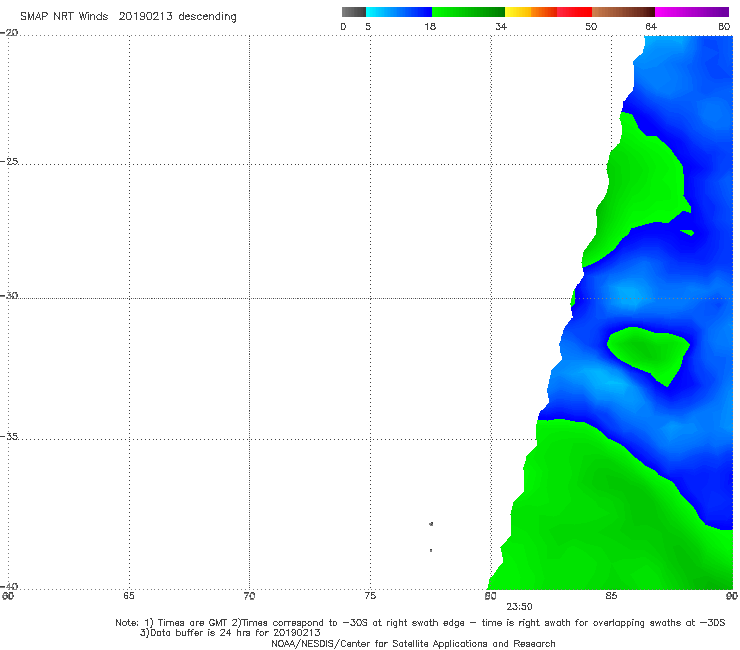Click the gray 0-5 colorbar segment

354,12
